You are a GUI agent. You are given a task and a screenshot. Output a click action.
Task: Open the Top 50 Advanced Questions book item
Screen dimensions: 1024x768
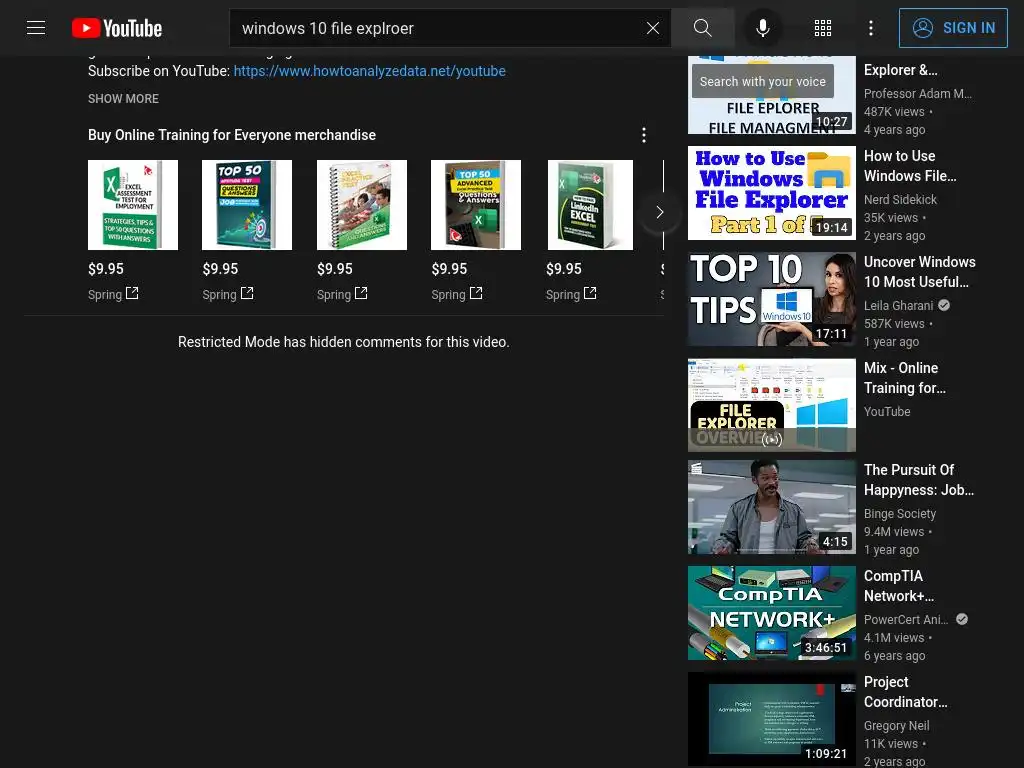click(x=476, y=205)
